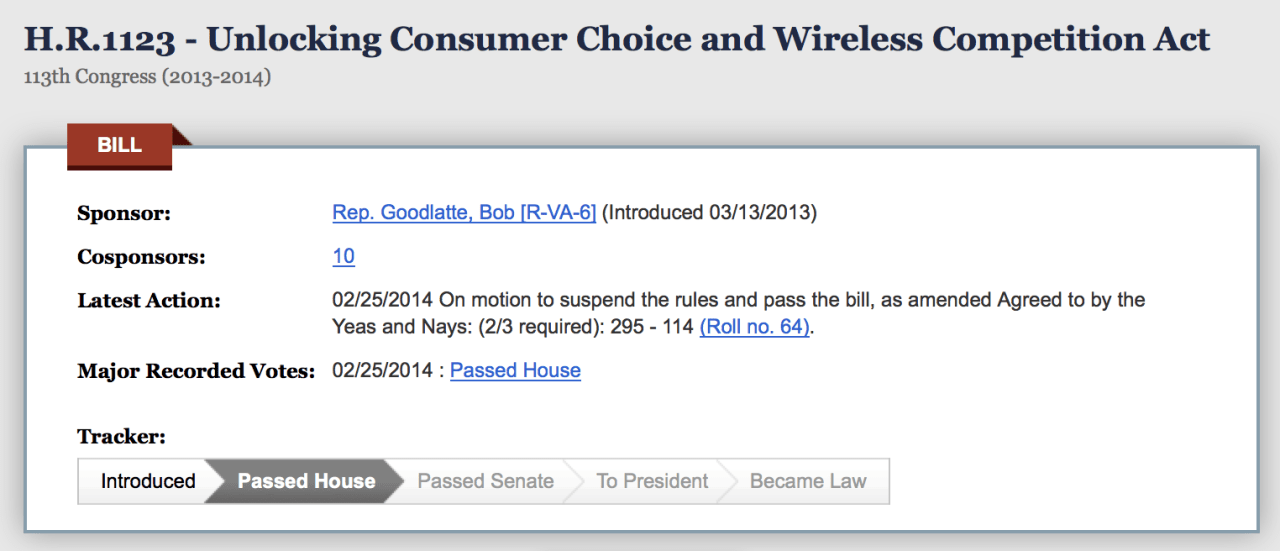Click the 113th Congress (2013-2014) subtitle
The width and height of the screenshot is (1280, 551).
click(x=147, y=77)
